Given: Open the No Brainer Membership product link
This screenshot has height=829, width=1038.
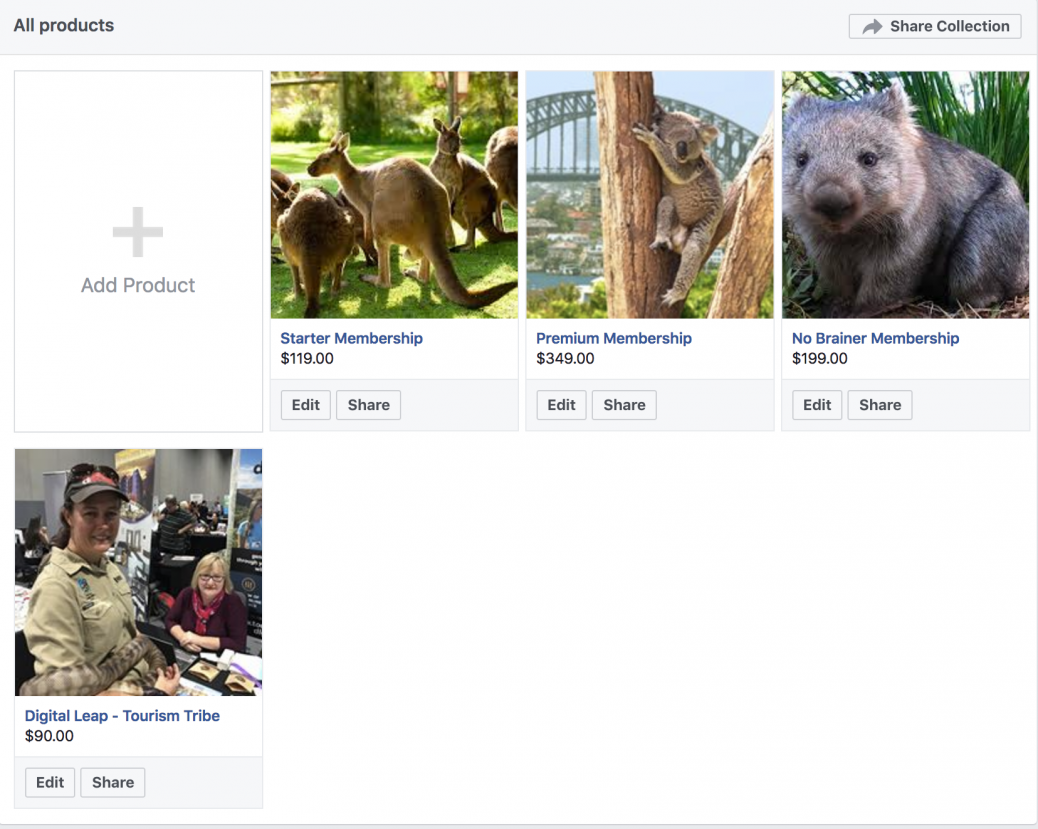Looking at the screenshot, I should (875, 338).
